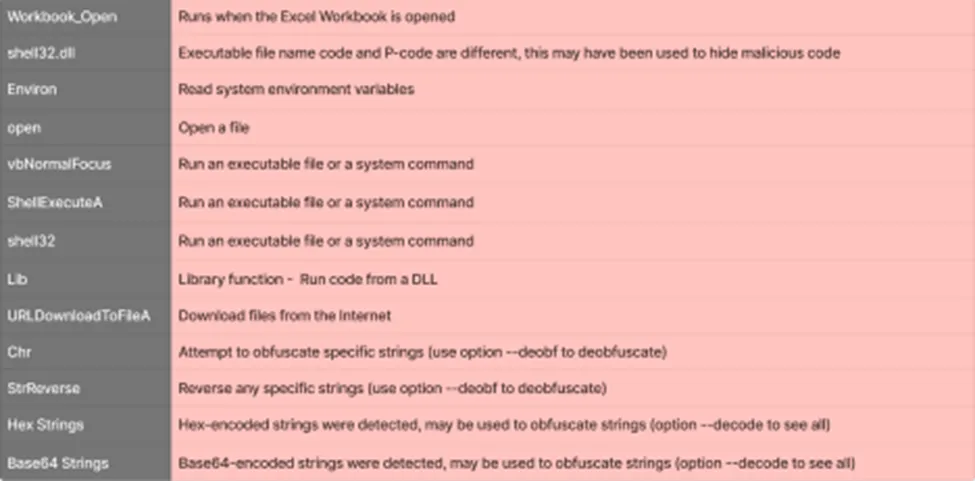
Task: Click the 'open' keyword cell
Action: 85,127
